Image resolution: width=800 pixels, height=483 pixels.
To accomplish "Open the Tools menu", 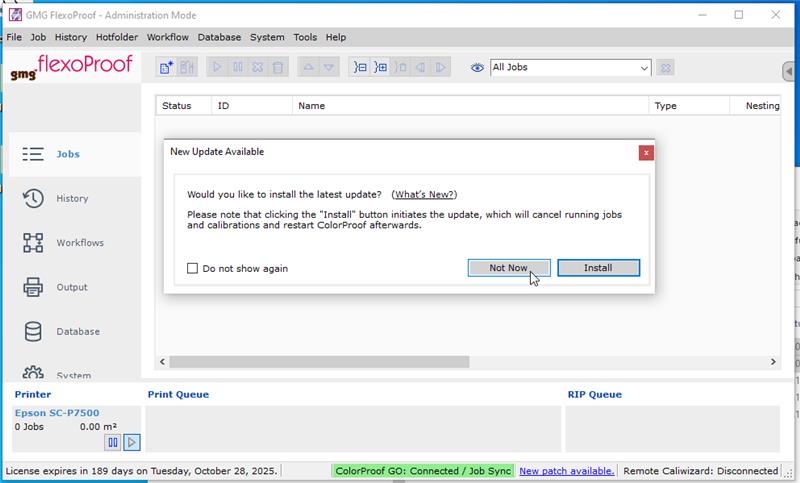I will 305,37.
